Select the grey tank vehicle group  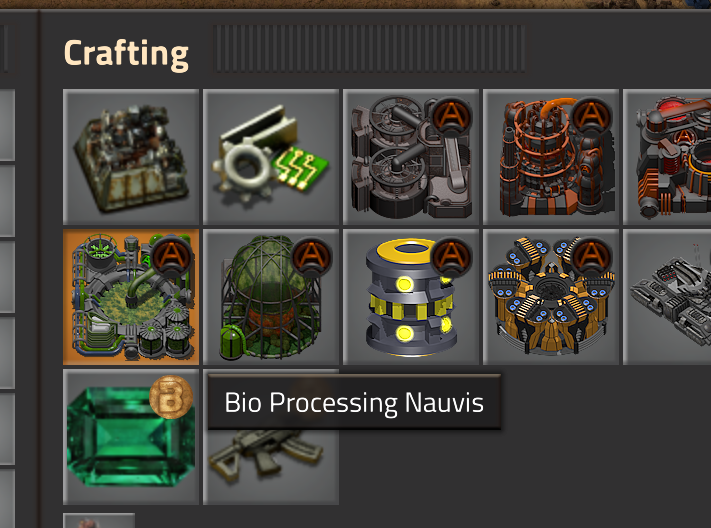(x=667, y=297)
